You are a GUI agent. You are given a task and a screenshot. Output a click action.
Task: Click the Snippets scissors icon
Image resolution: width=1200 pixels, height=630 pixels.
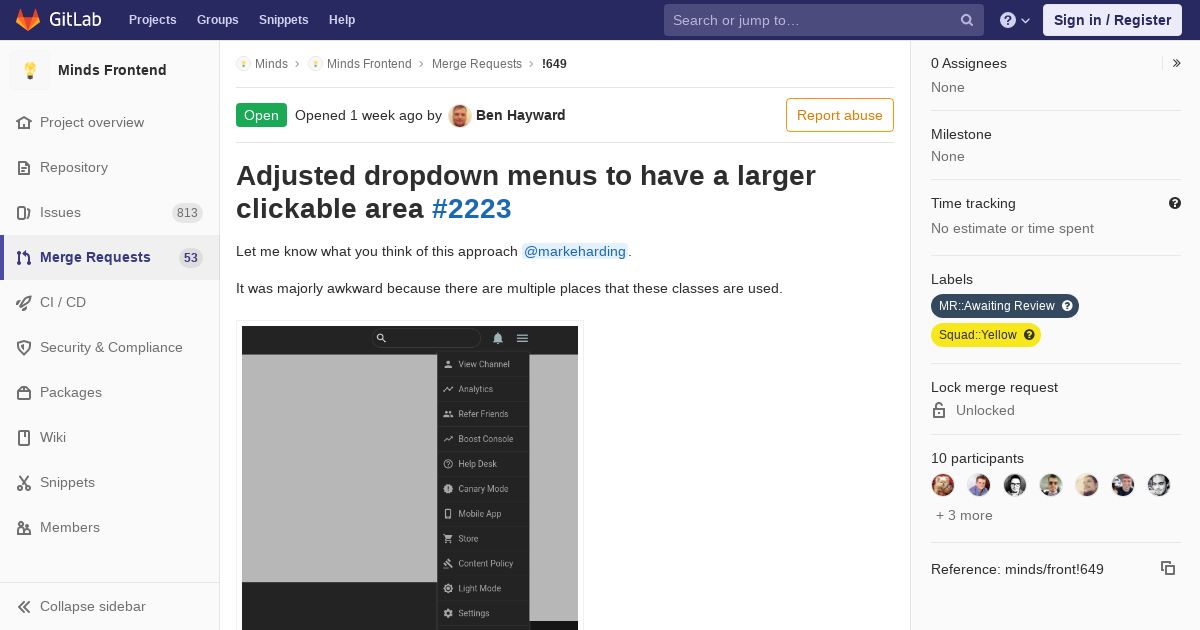[x=24, y=482]
